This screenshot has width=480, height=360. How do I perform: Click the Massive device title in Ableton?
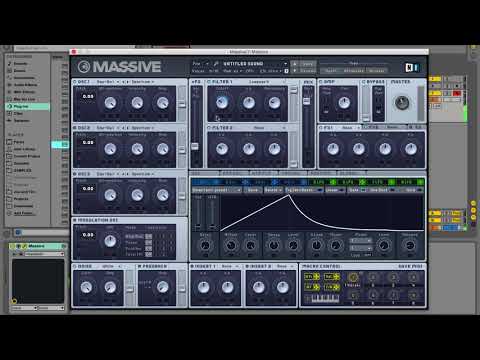pyautogui.click(x=37, y=246)
